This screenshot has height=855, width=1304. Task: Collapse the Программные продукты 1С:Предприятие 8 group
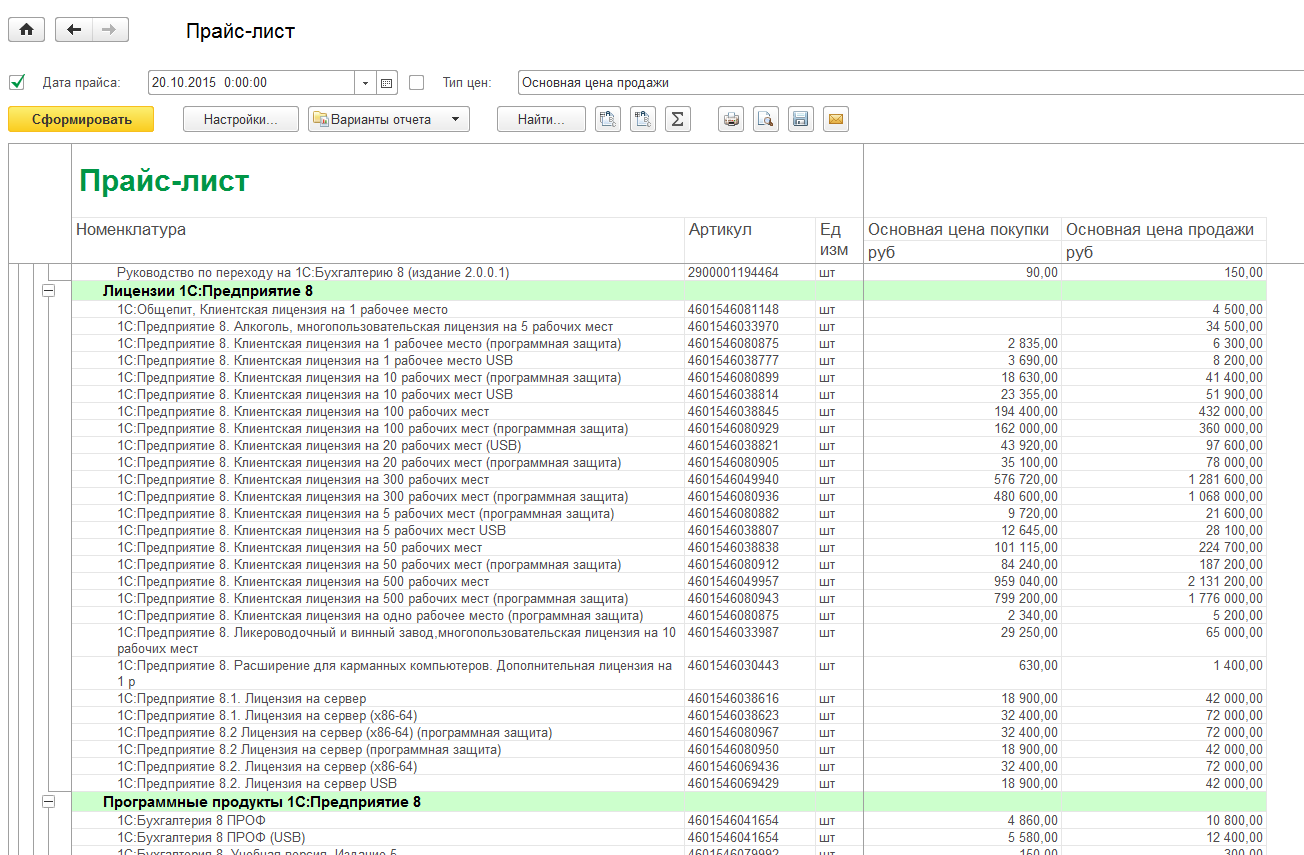click(47, 802)
